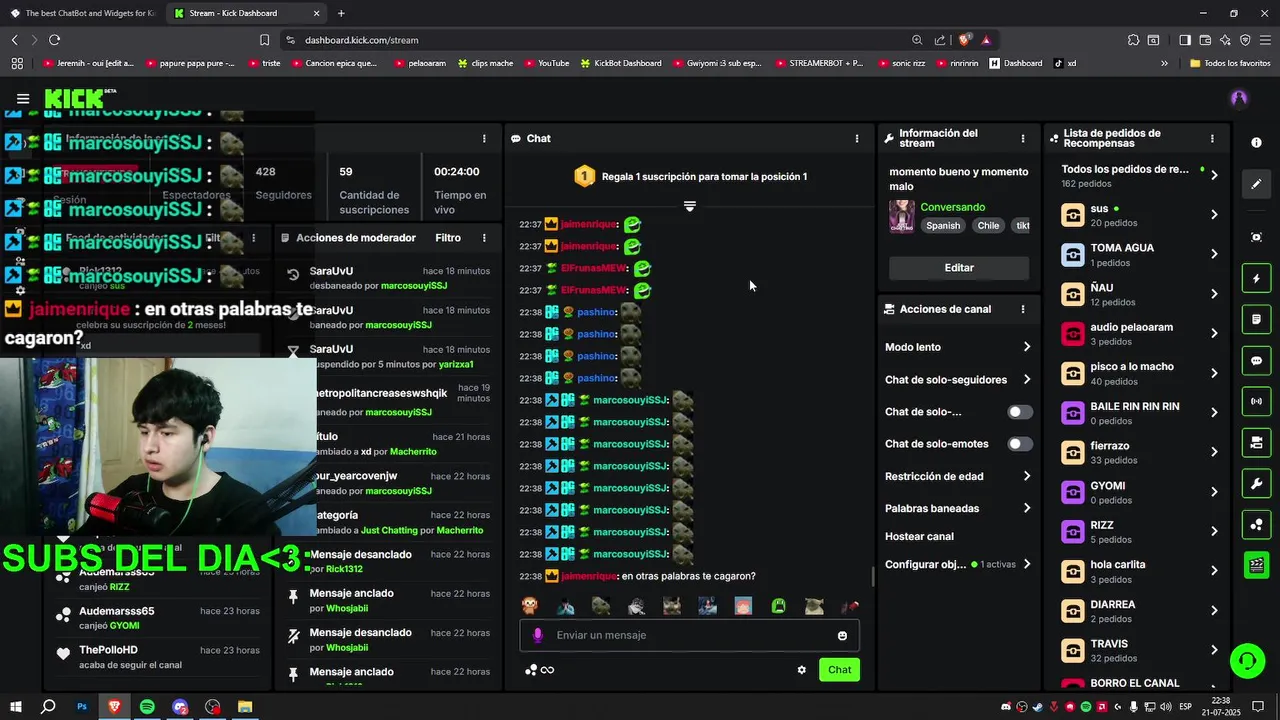Switch to the best ChatBot browser tab

(82, 13)
